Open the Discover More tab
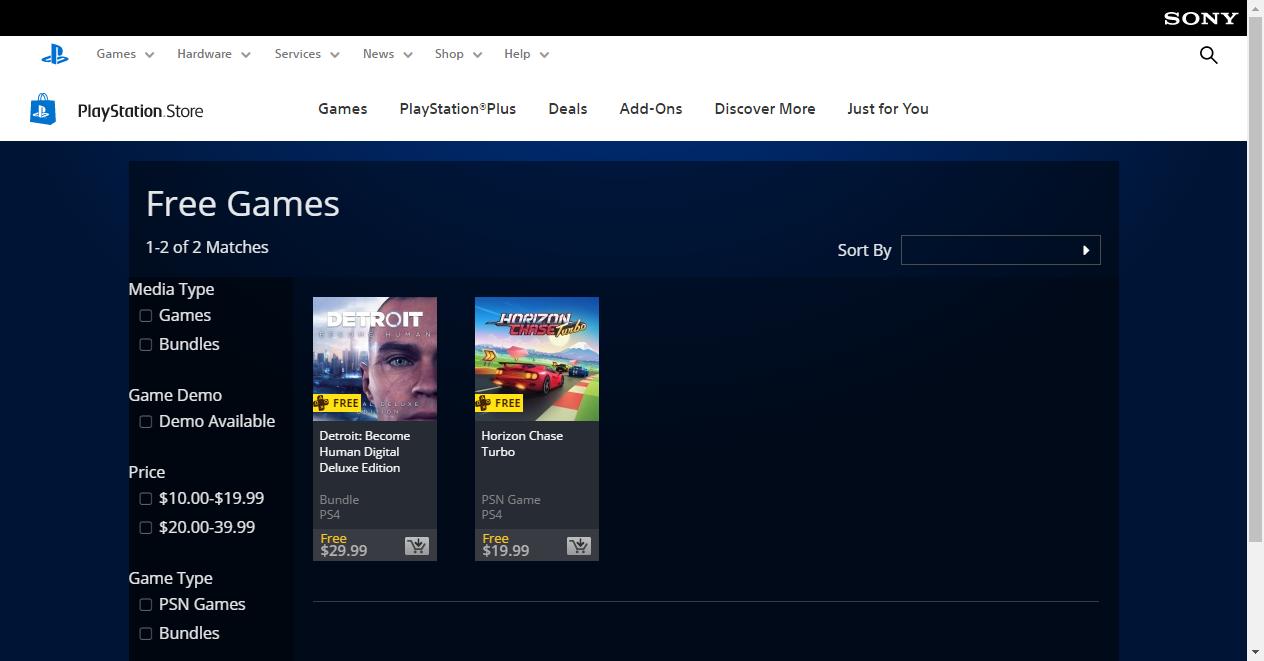The image size is (1264, 661). [x=765, y=109]
